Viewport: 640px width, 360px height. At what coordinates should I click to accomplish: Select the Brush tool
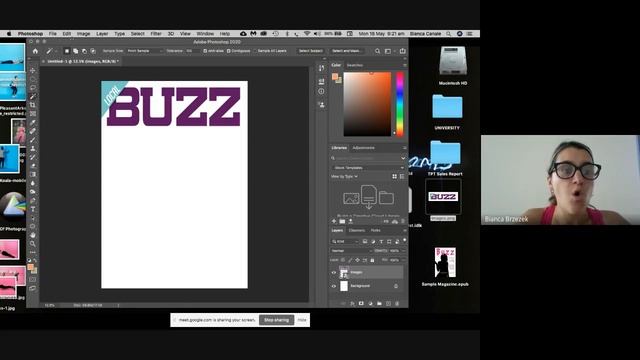pos(33,140)
